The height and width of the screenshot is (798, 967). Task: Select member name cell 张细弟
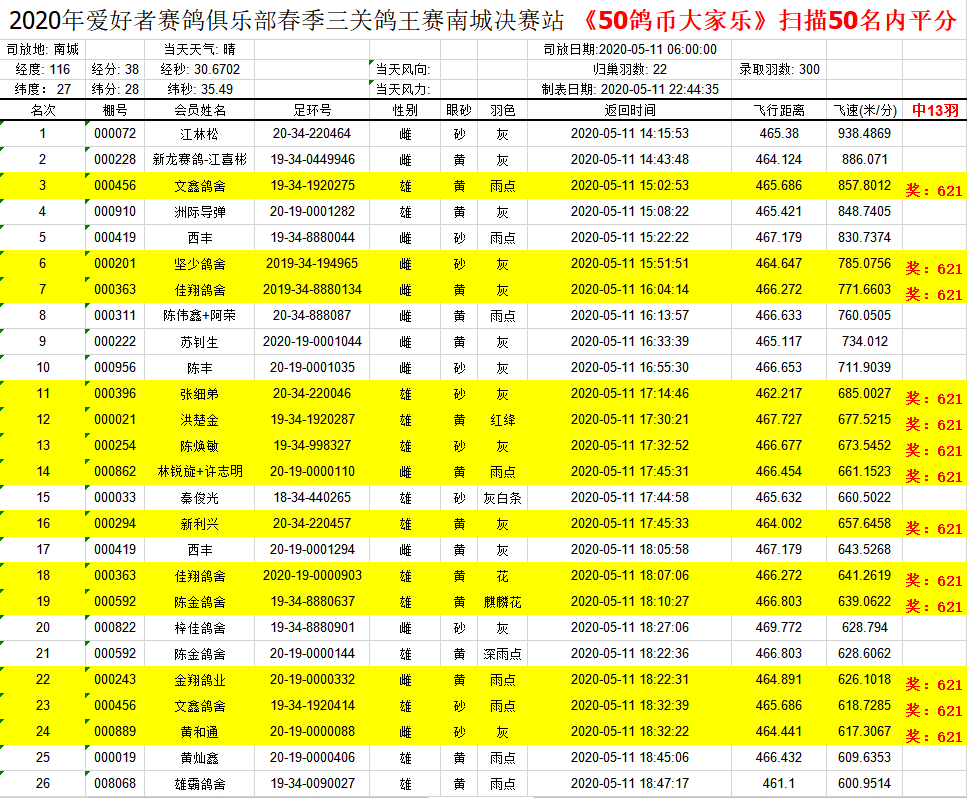point(200,393)
